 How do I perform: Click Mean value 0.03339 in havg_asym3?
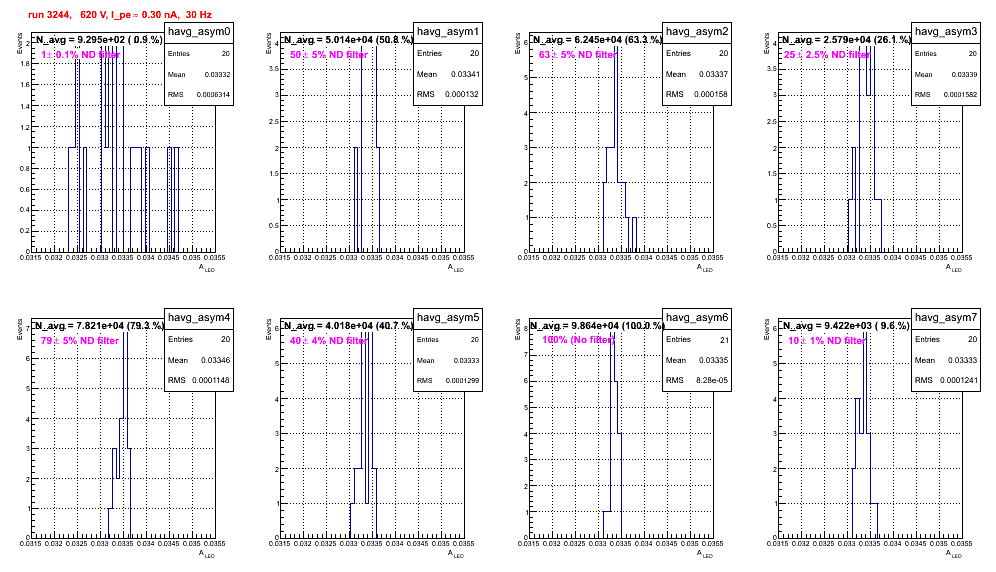964,75
